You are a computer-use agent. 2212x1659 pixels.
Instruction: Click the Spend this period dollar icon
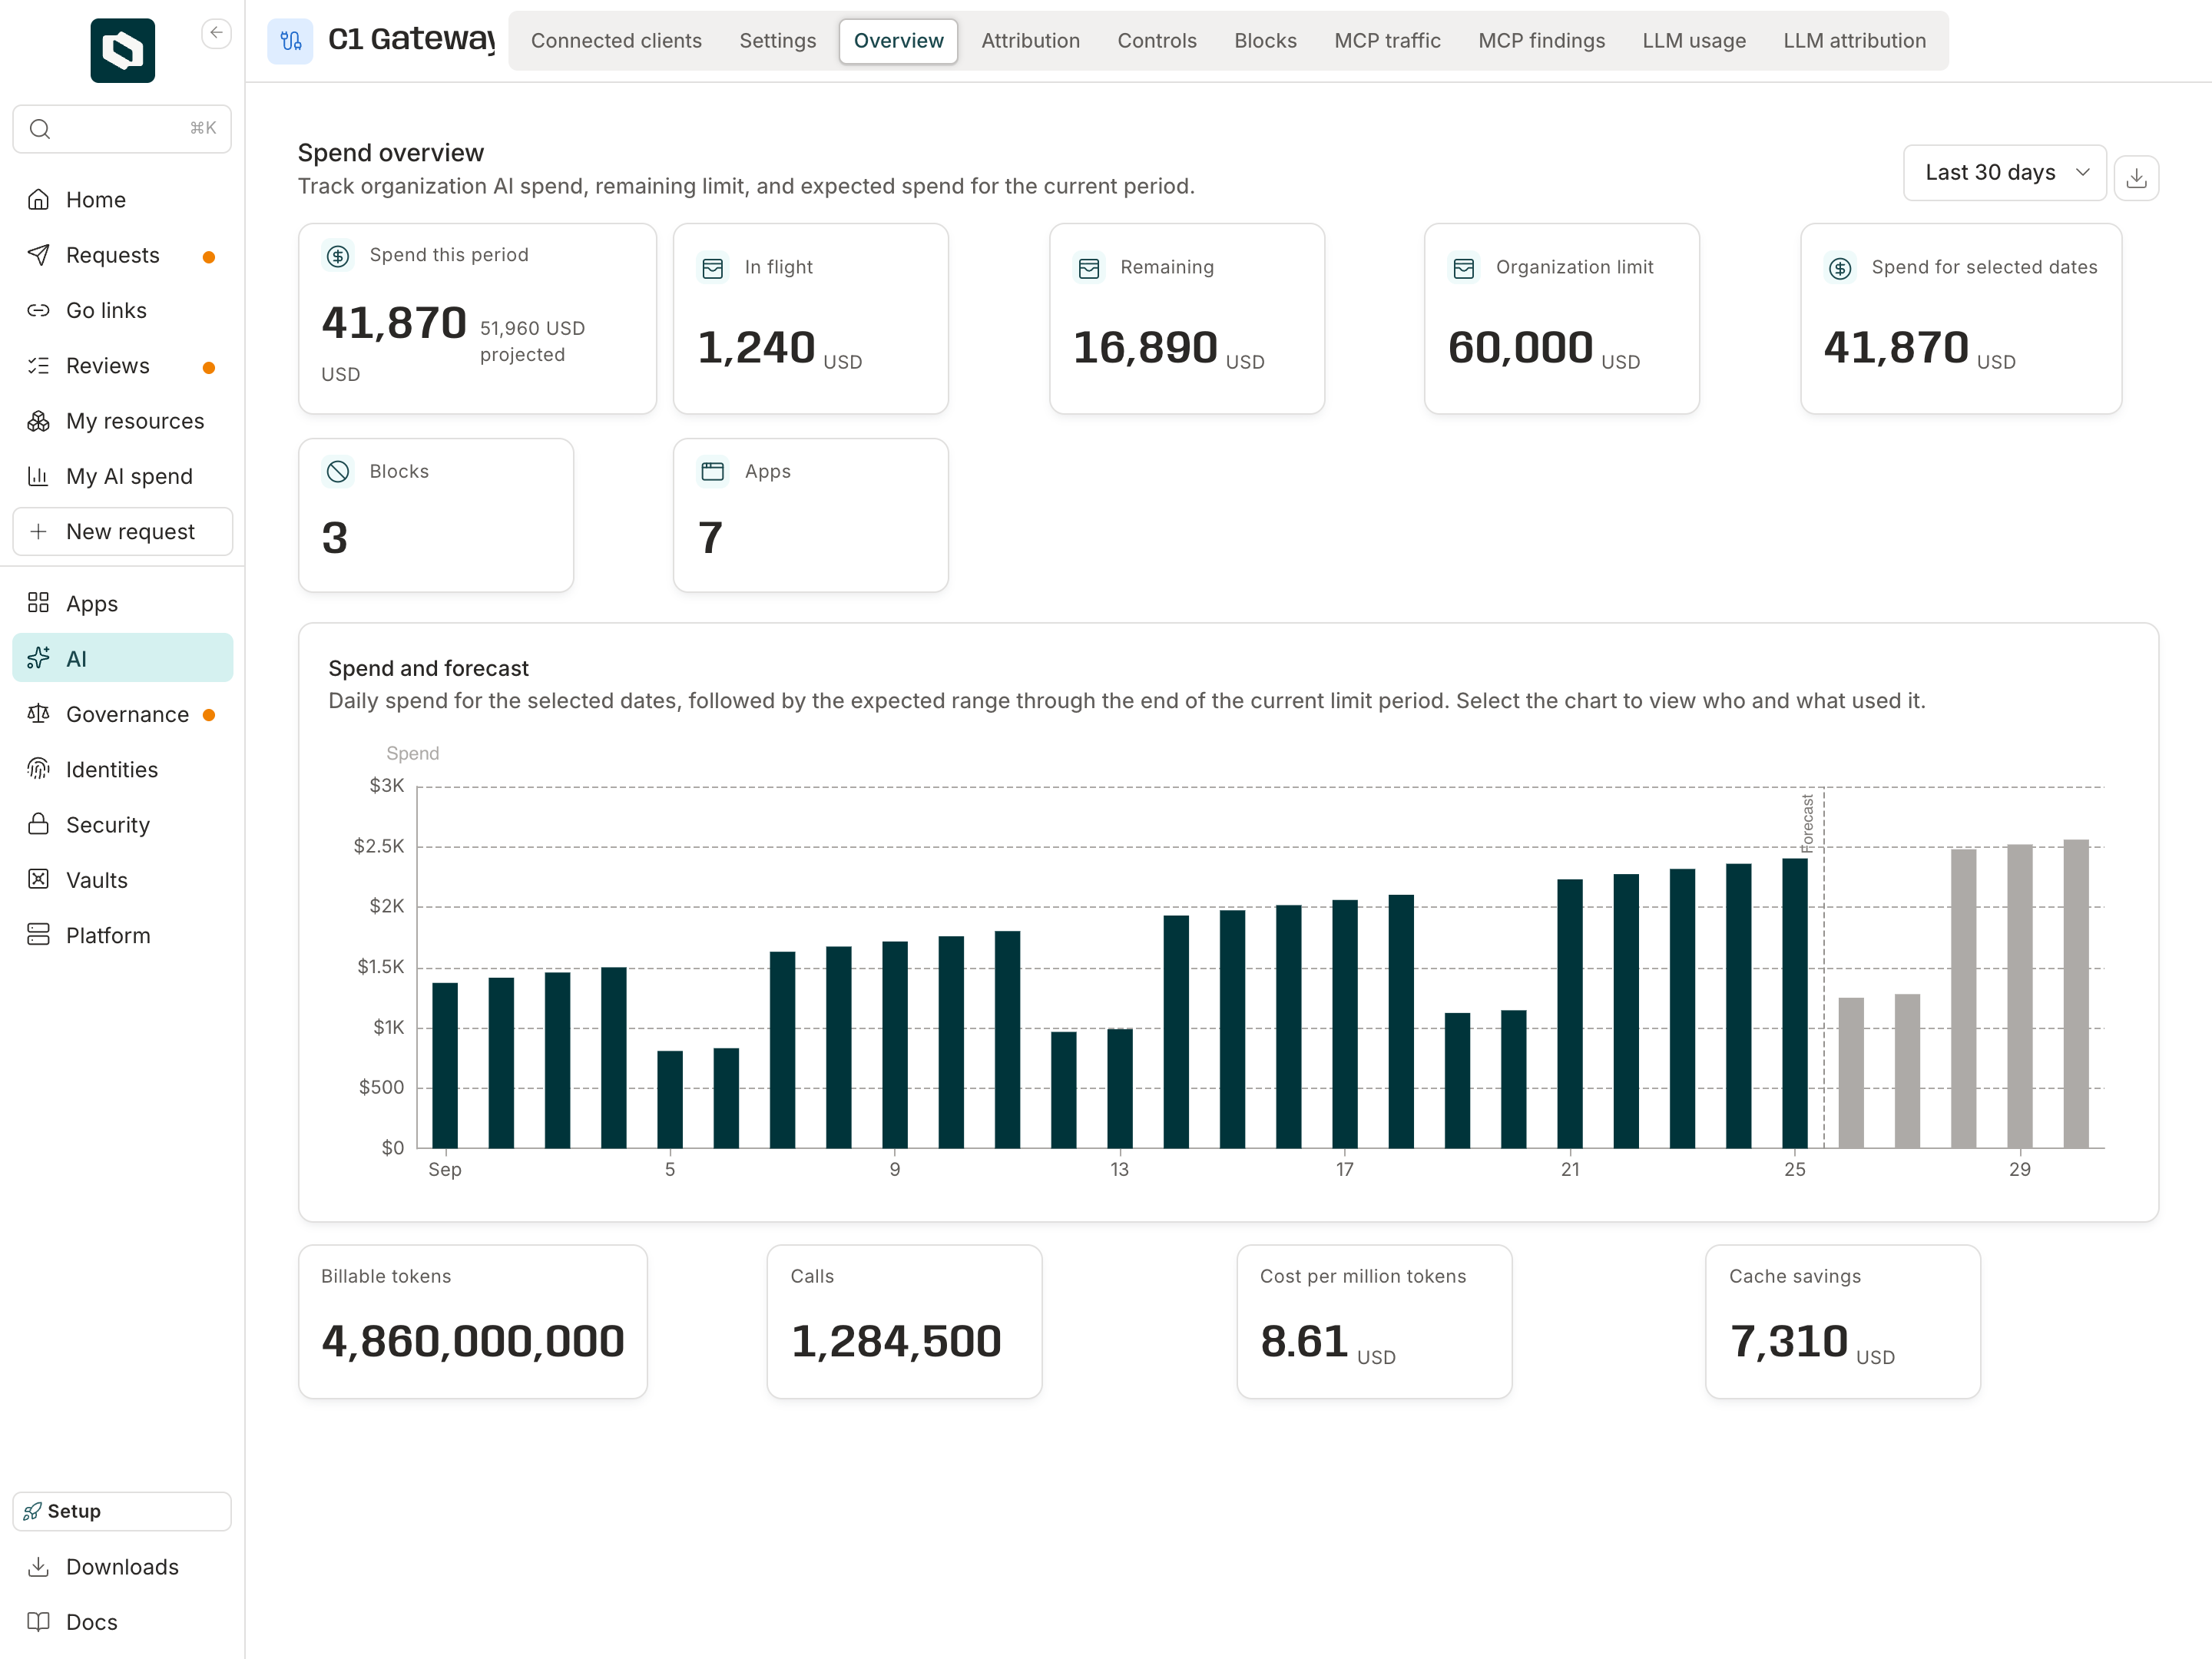(338, 256)
